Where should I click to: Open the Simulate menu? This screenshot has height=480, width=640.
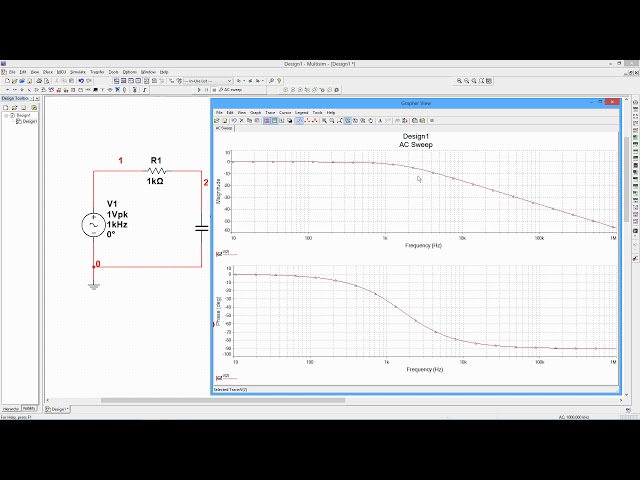point(78,72)
